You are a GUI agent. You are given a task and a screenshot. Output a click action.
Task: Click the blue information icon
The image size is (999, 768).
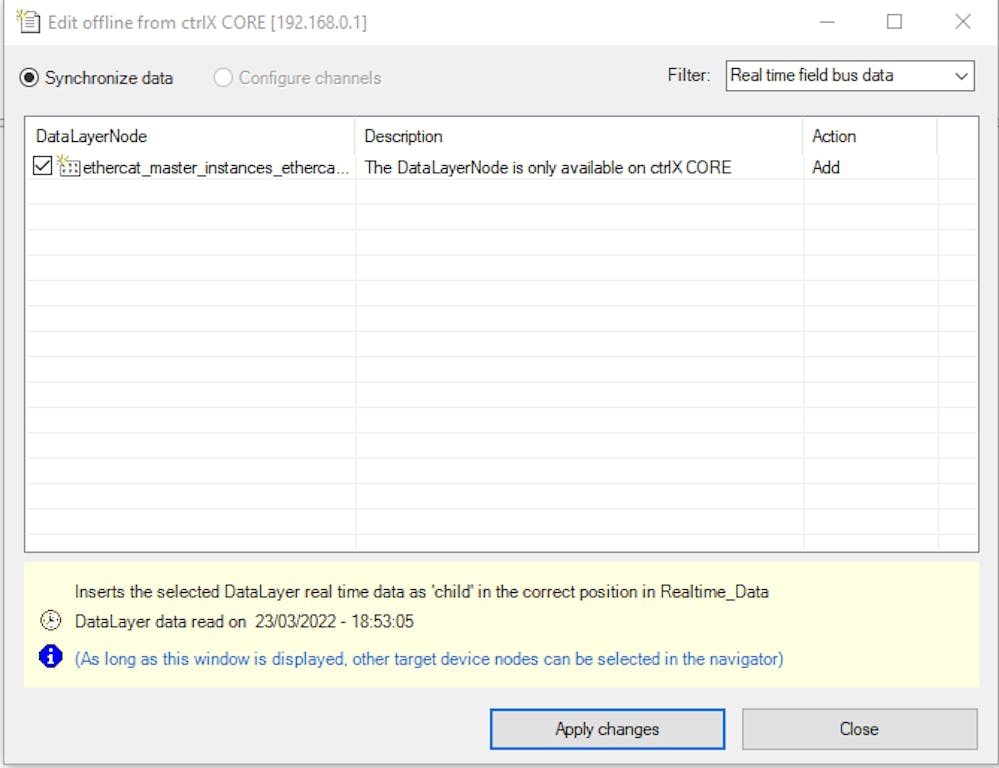pyautogui.click(x=50, y=657)
